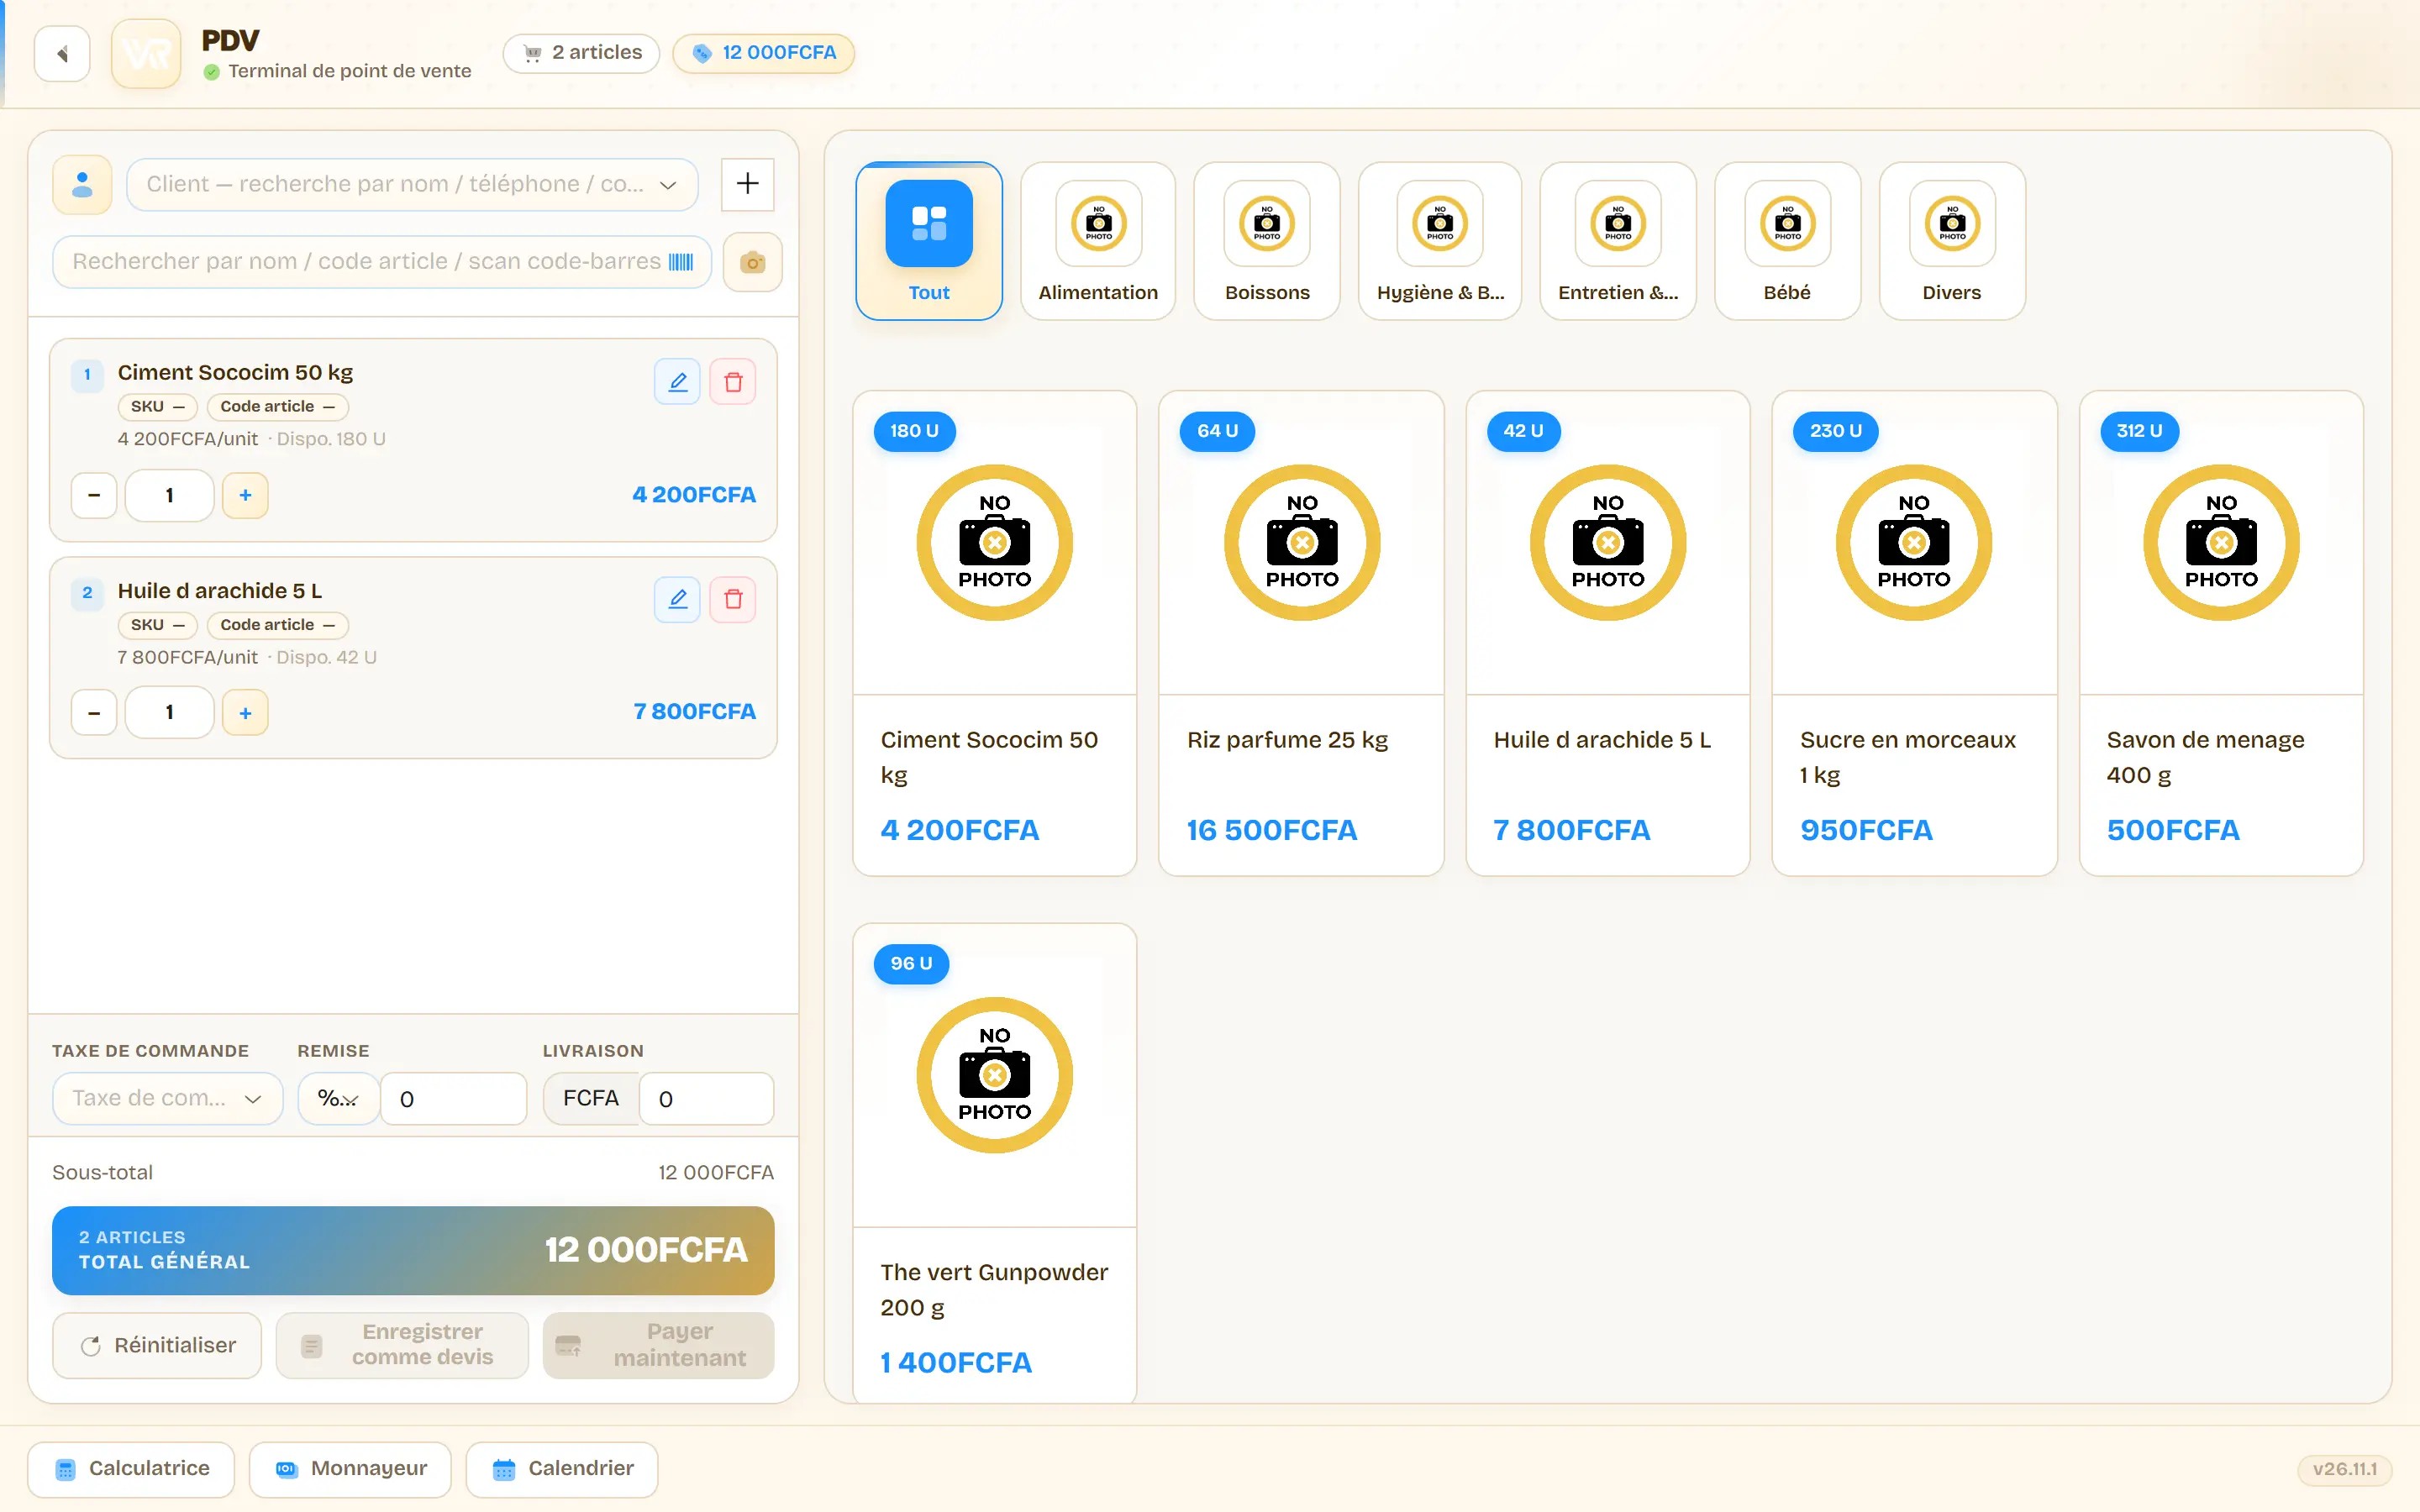Edit the Ciment Sococim 50 kg line
2420x1512 pixels.
point(677,382)
